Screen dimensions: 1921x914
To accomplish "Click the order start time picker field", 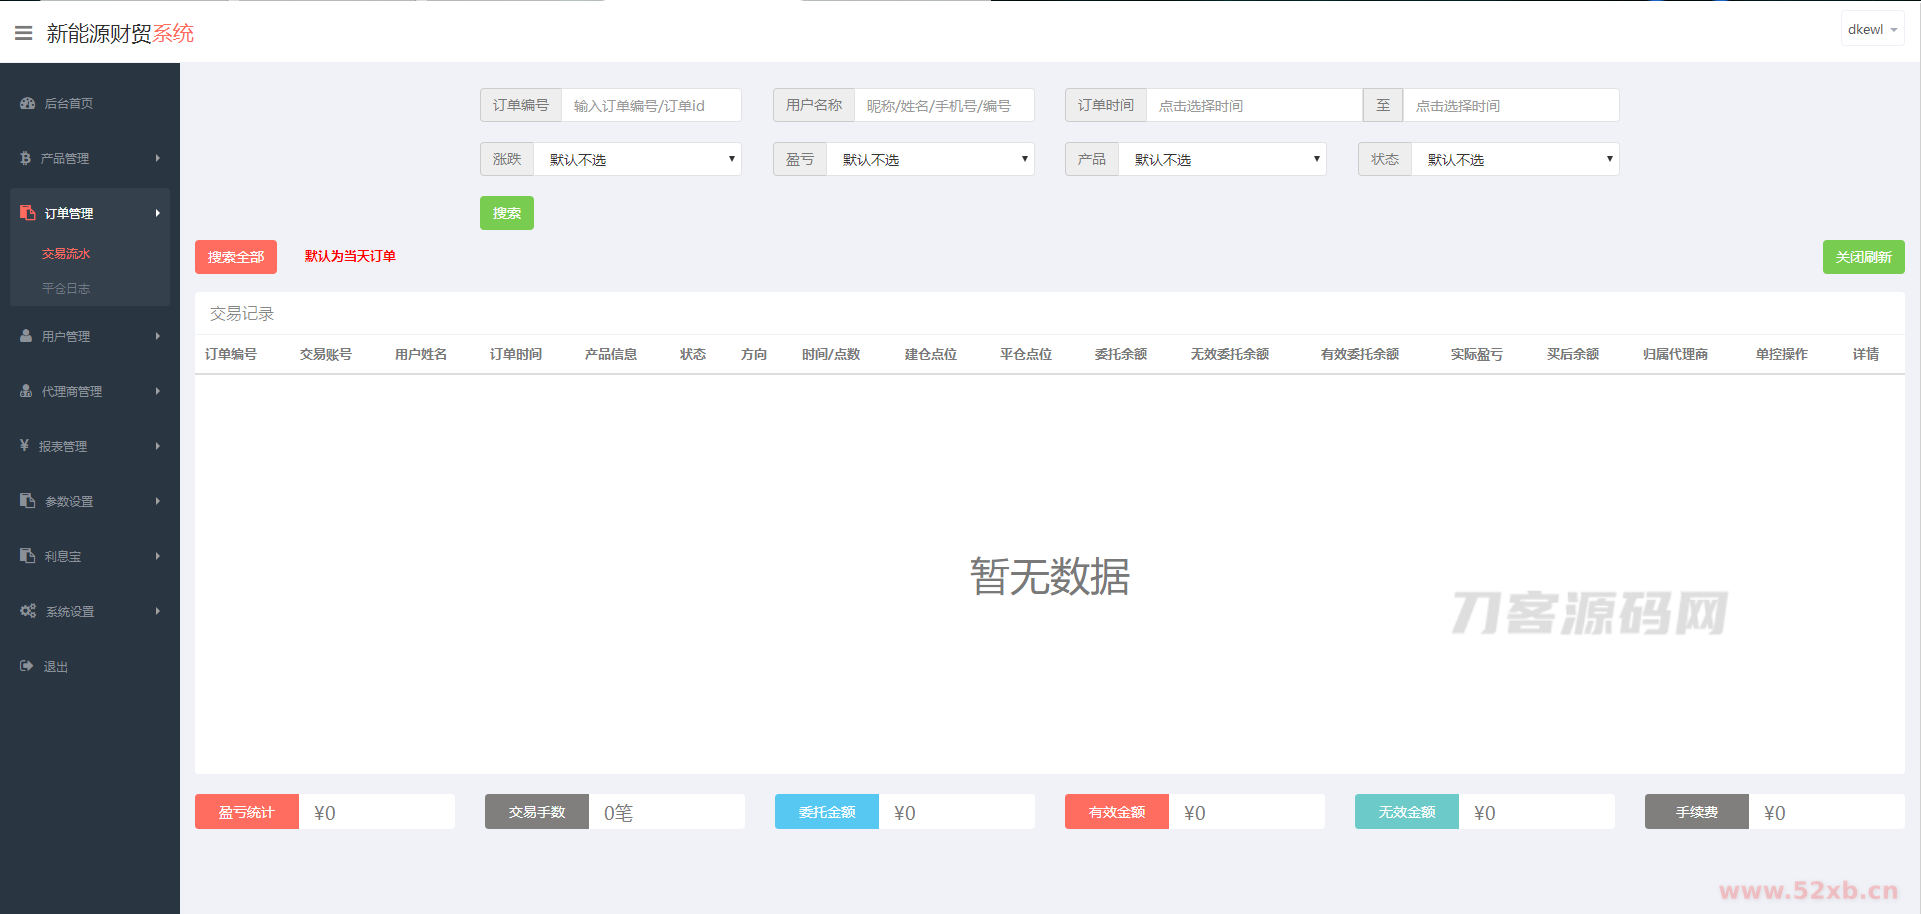I will click(1253, 105).
